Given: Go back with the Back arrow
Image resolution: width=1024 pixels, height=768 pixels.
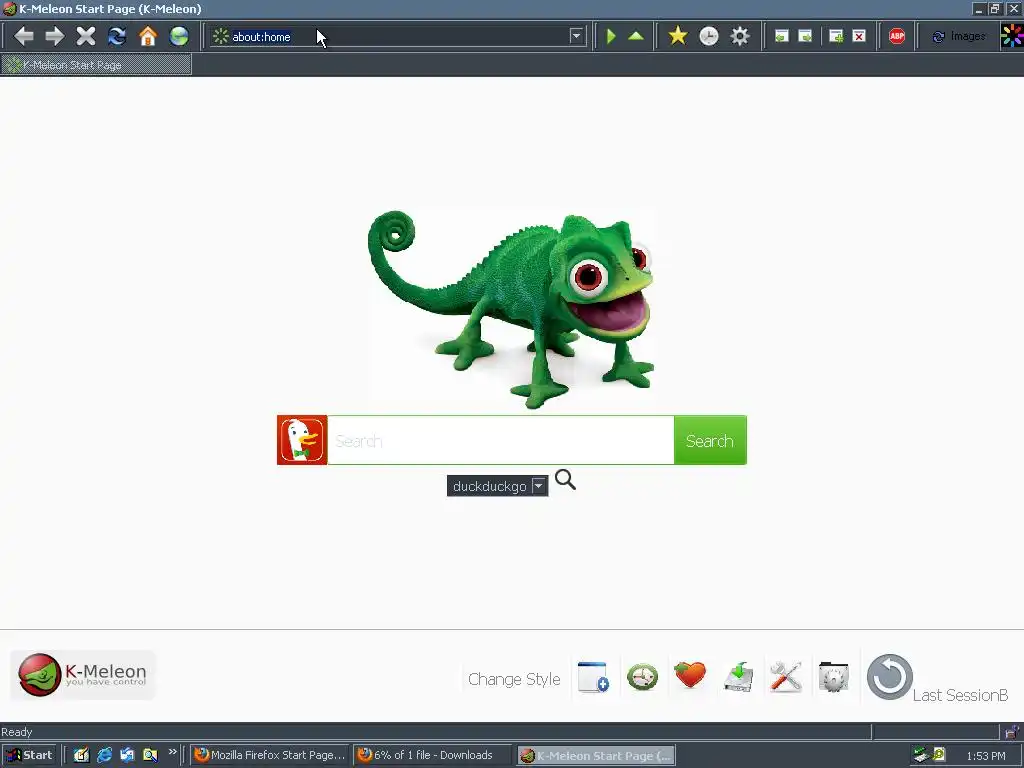Looking at the screenshot, I should point(24,36).
